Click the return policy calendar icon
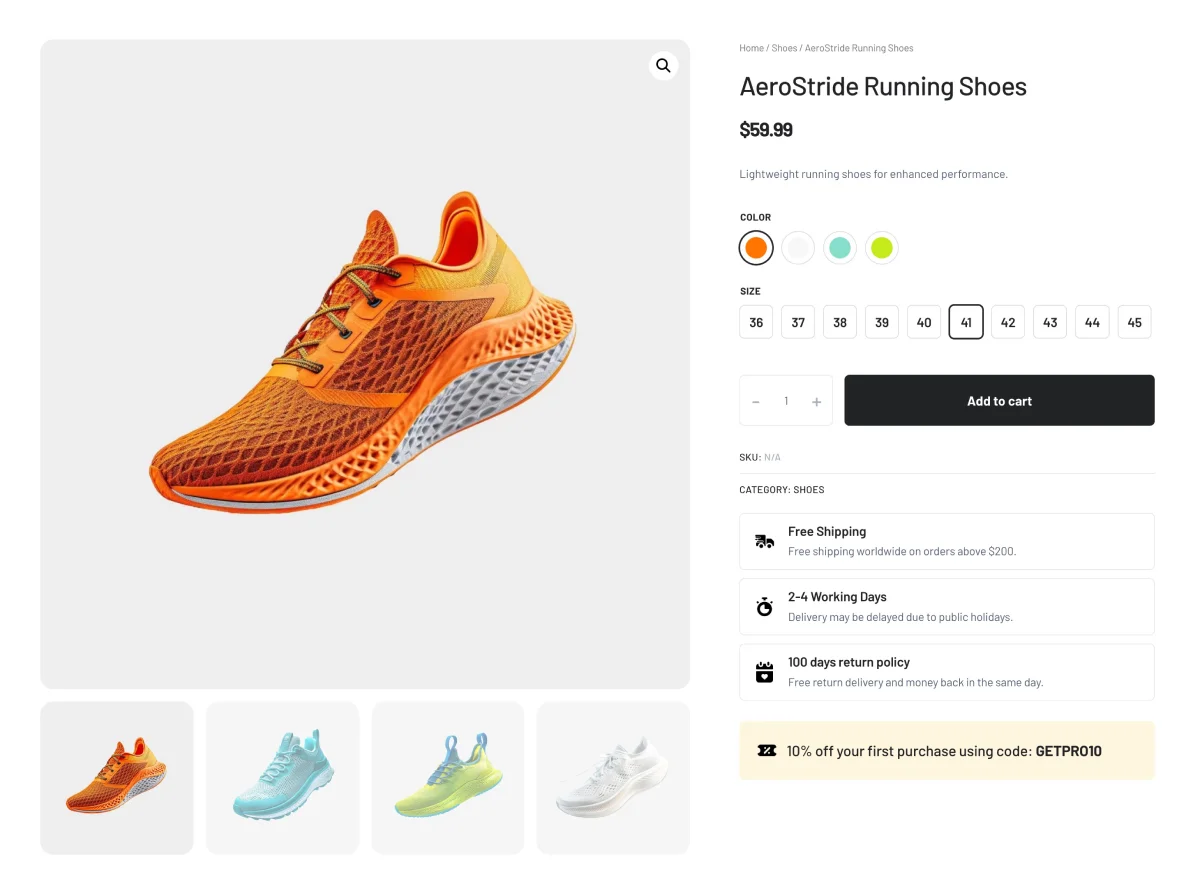The height and width of the screenshot is (893, 1200). click(764, 672)
